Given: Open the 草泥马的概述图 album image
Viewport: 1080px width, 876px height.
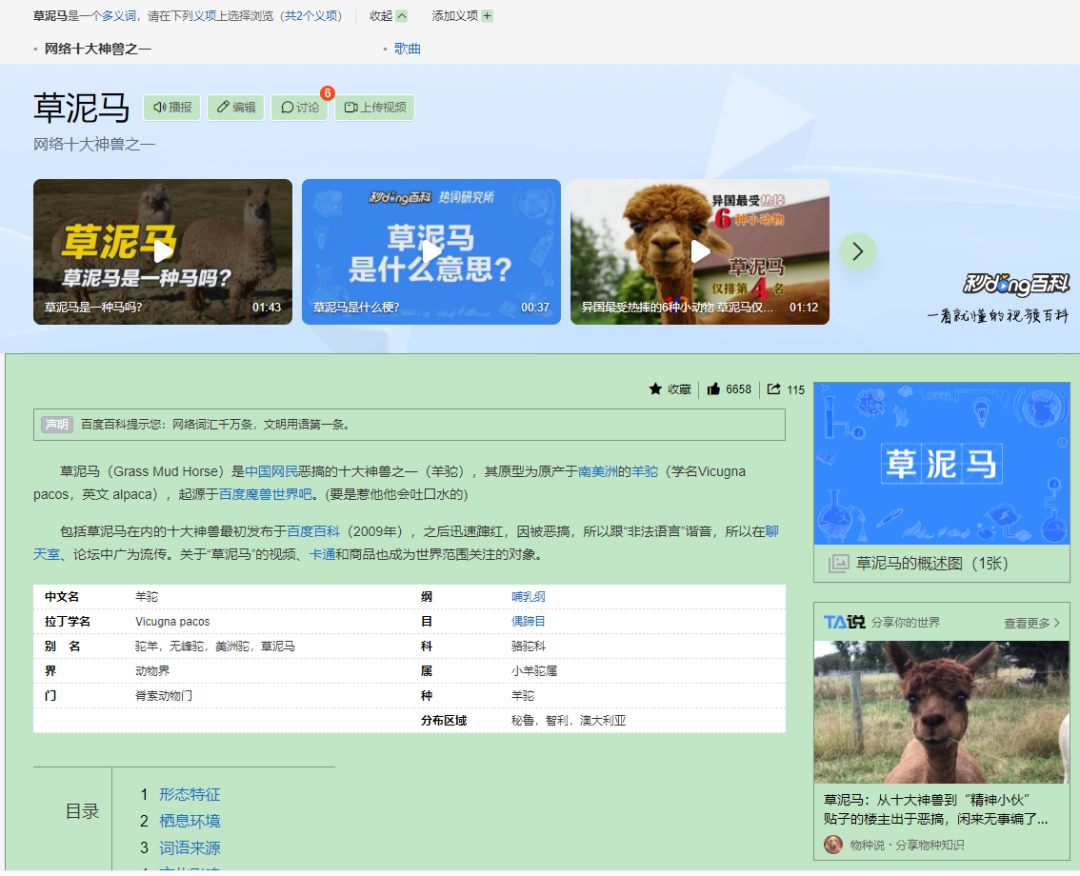Looking at the screenshot, I should pyautogui.click(x=942, y=463).
